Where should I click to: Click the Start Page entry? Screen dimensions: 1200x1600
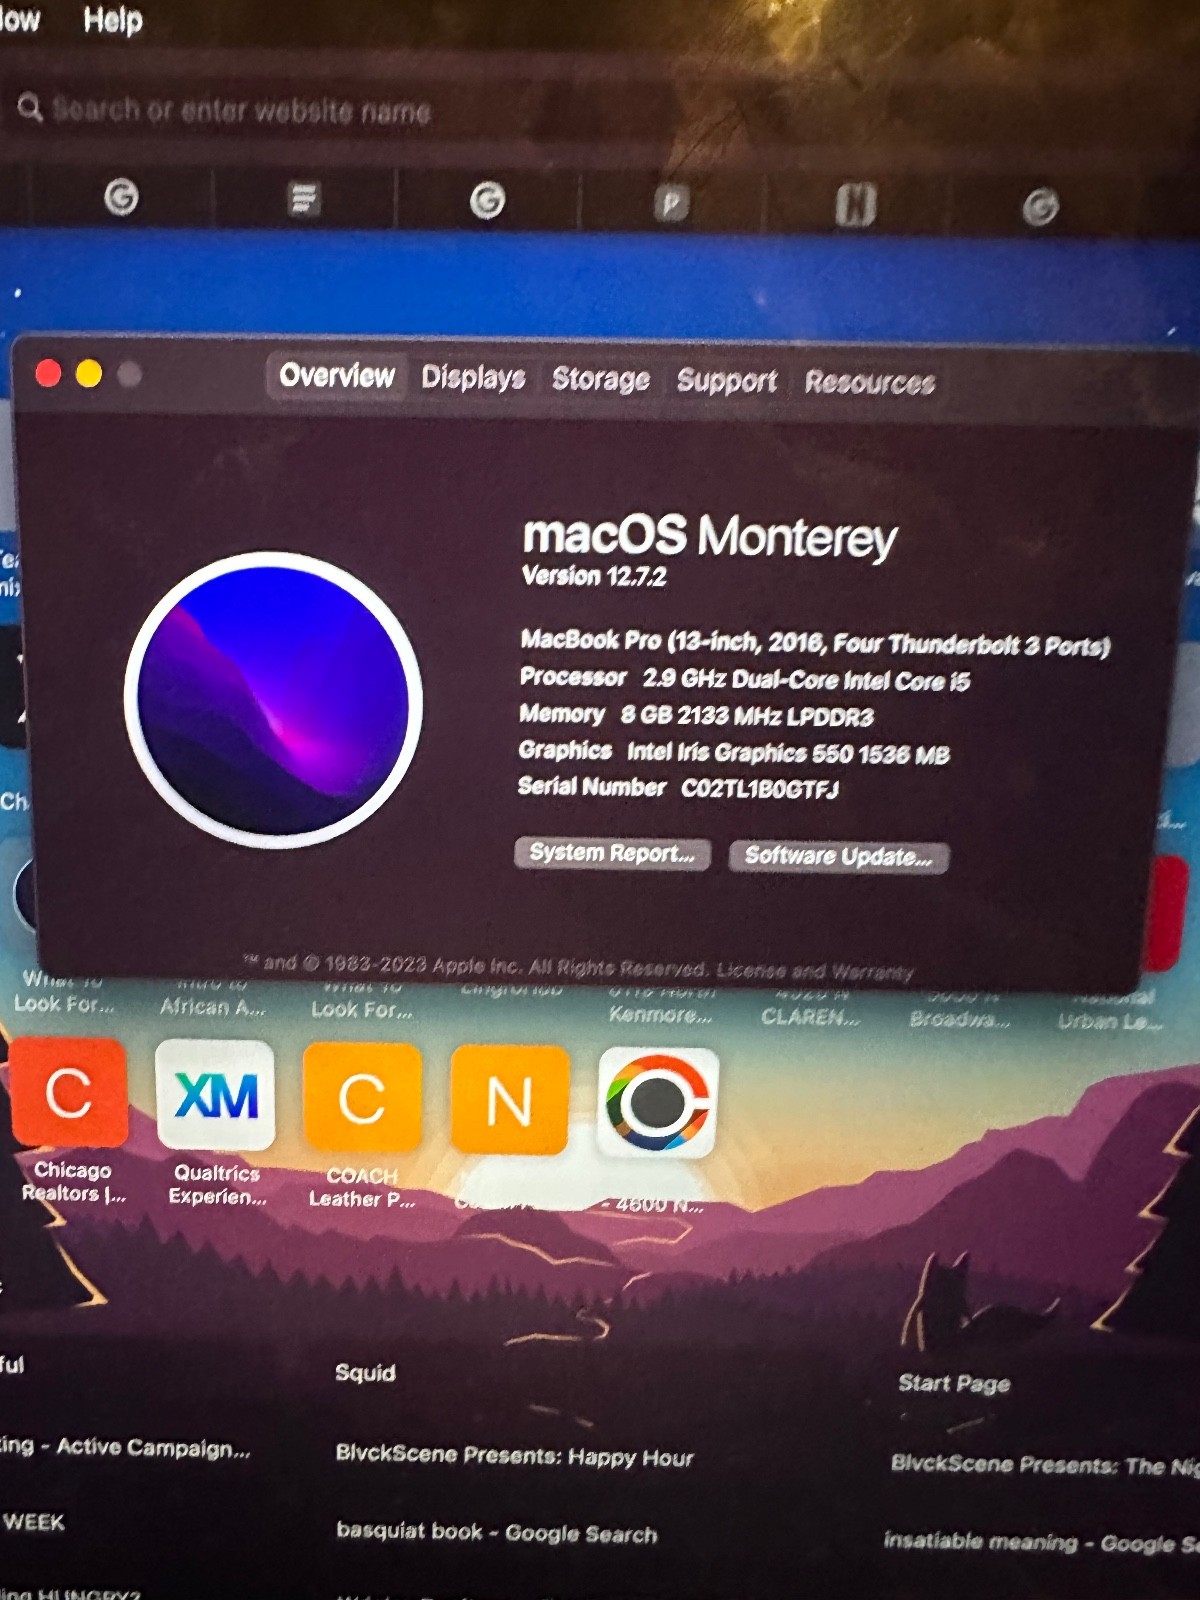[954, 1383]
